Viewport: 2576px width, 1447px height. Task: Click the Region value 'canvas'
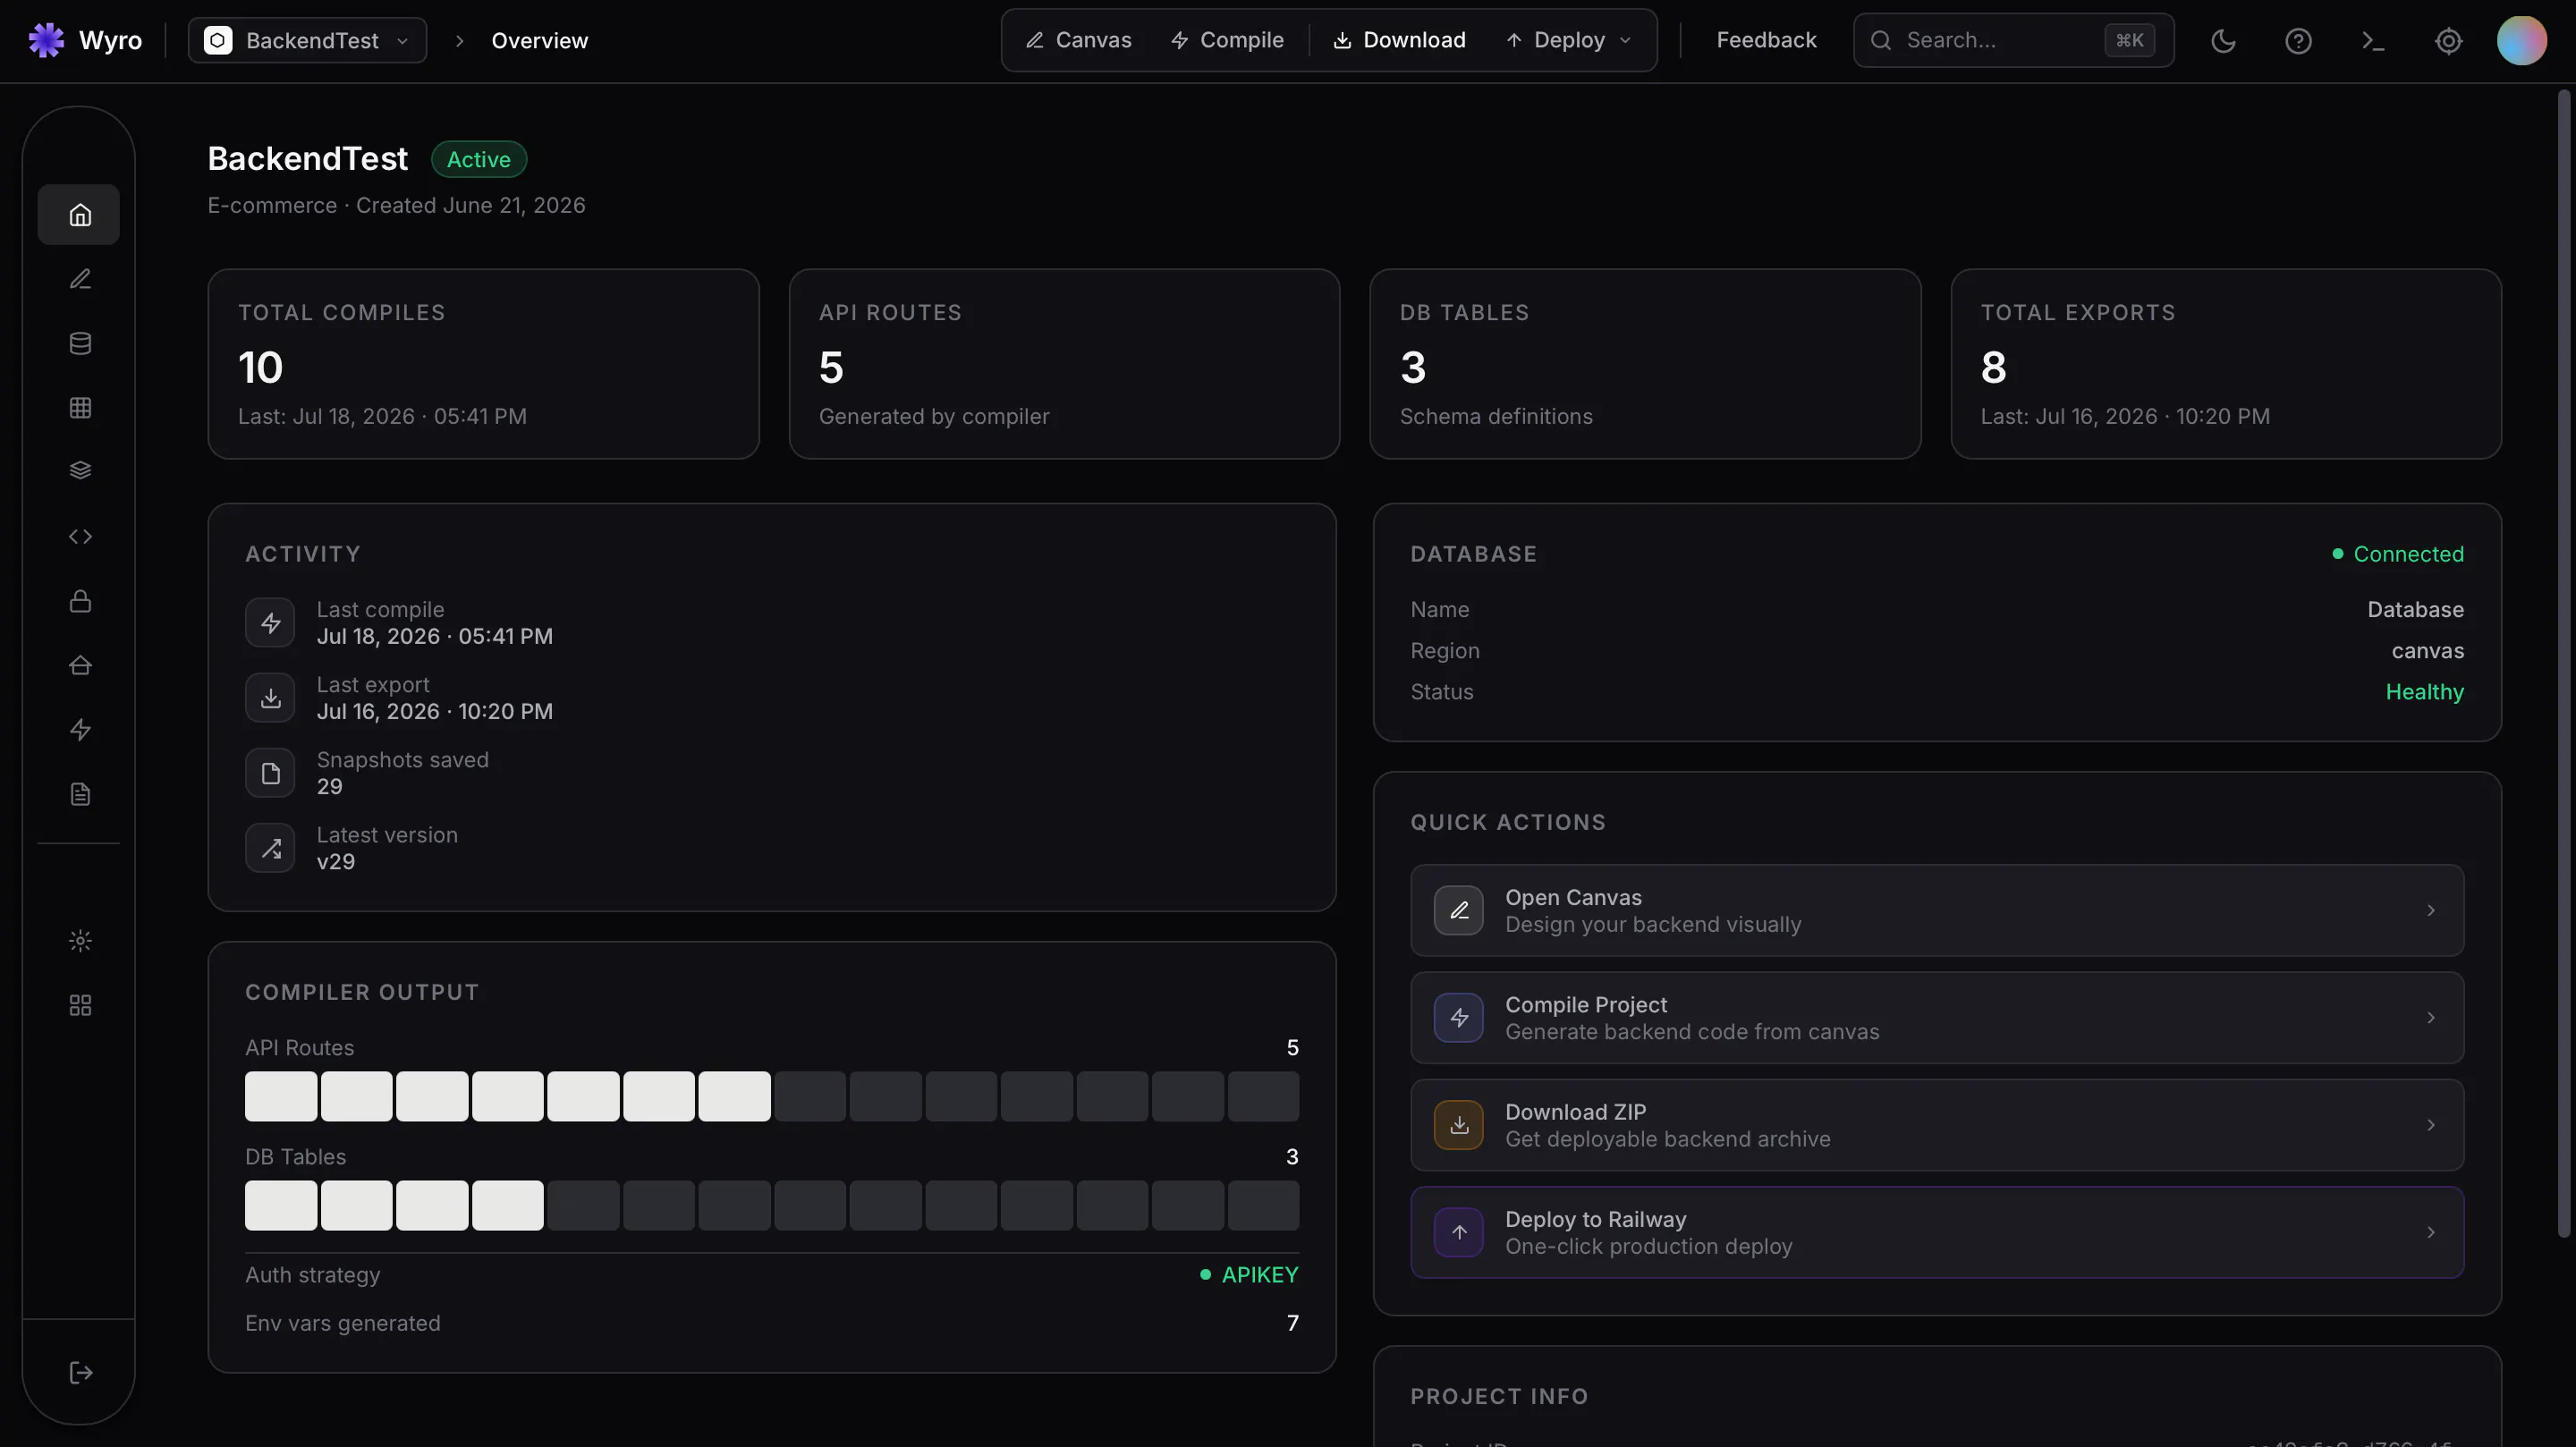(x=2427, y=651)
